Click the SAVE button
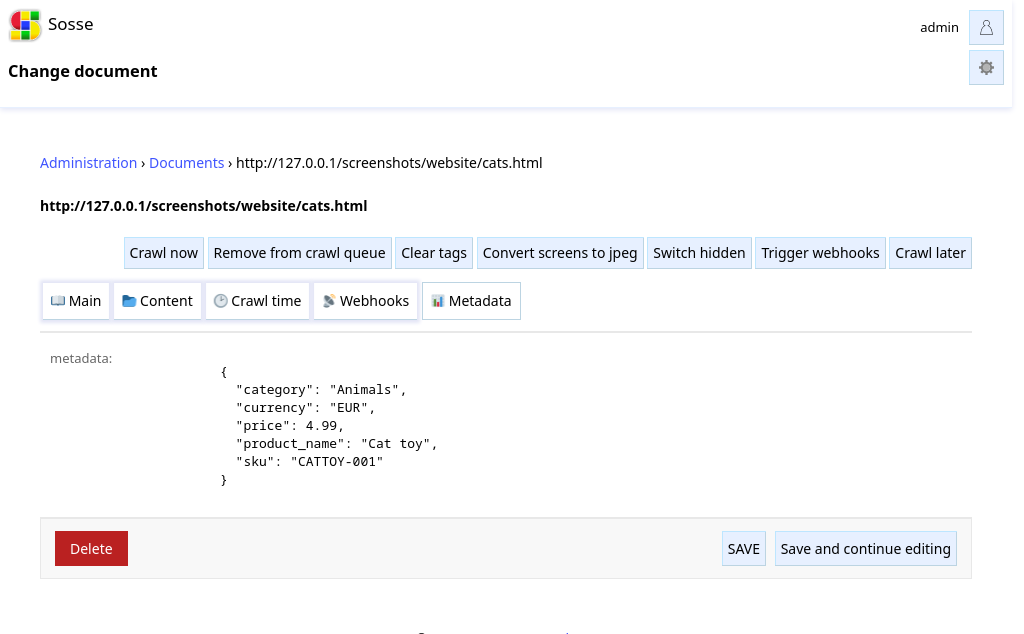 (x=744, y=549)
